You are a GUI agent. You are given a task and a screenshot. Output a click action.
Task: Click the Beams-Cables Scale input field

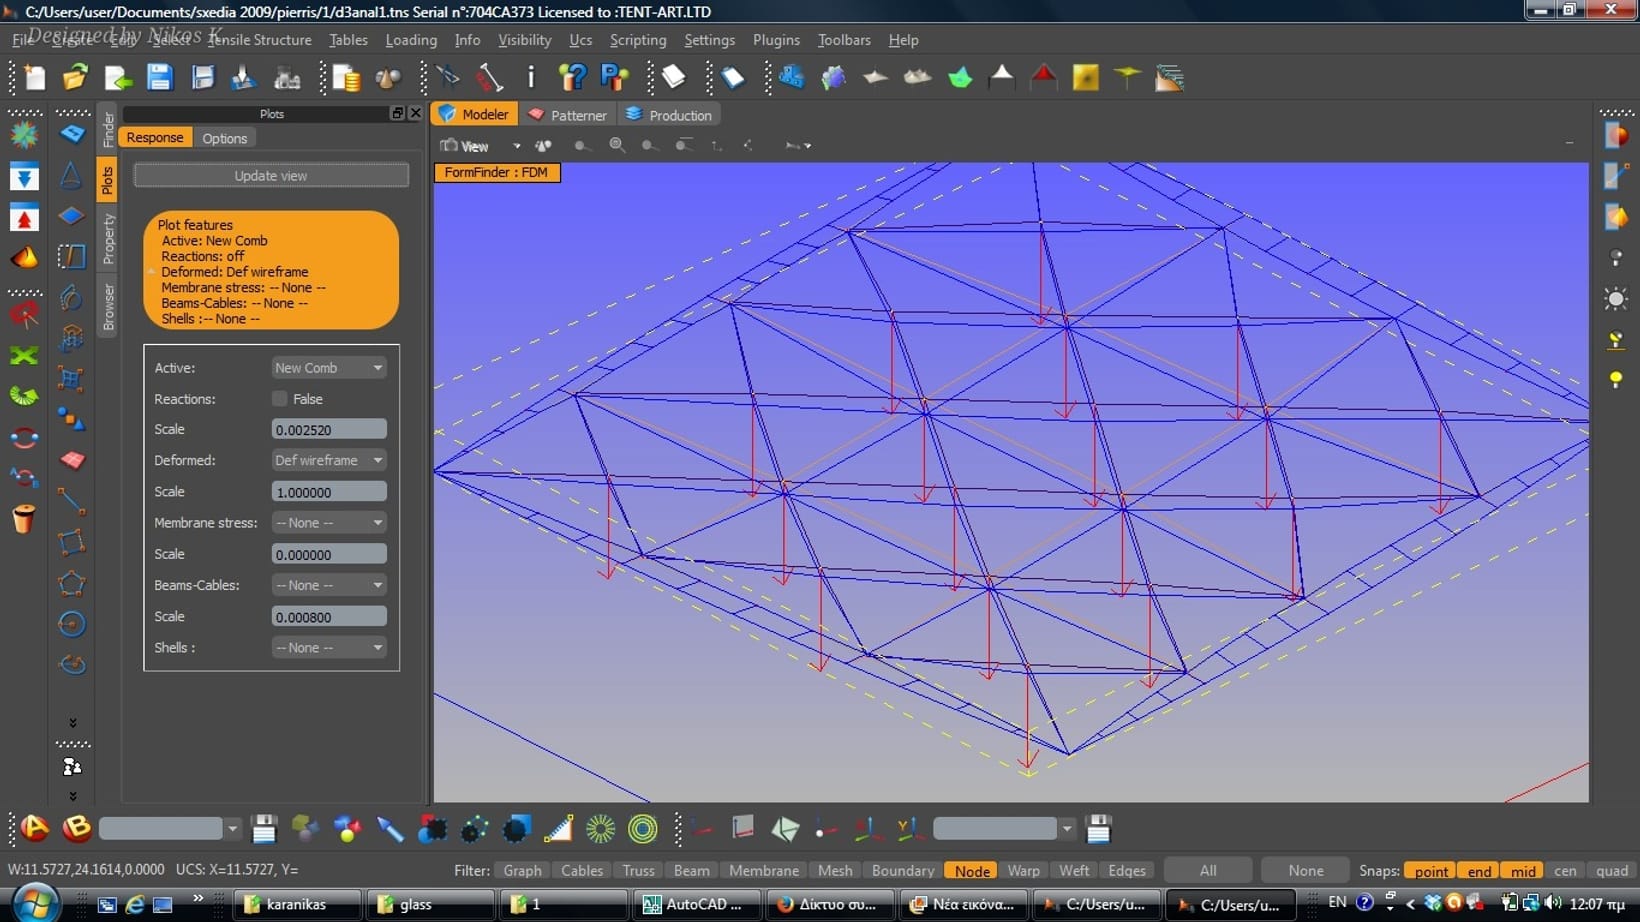point(328,617)
